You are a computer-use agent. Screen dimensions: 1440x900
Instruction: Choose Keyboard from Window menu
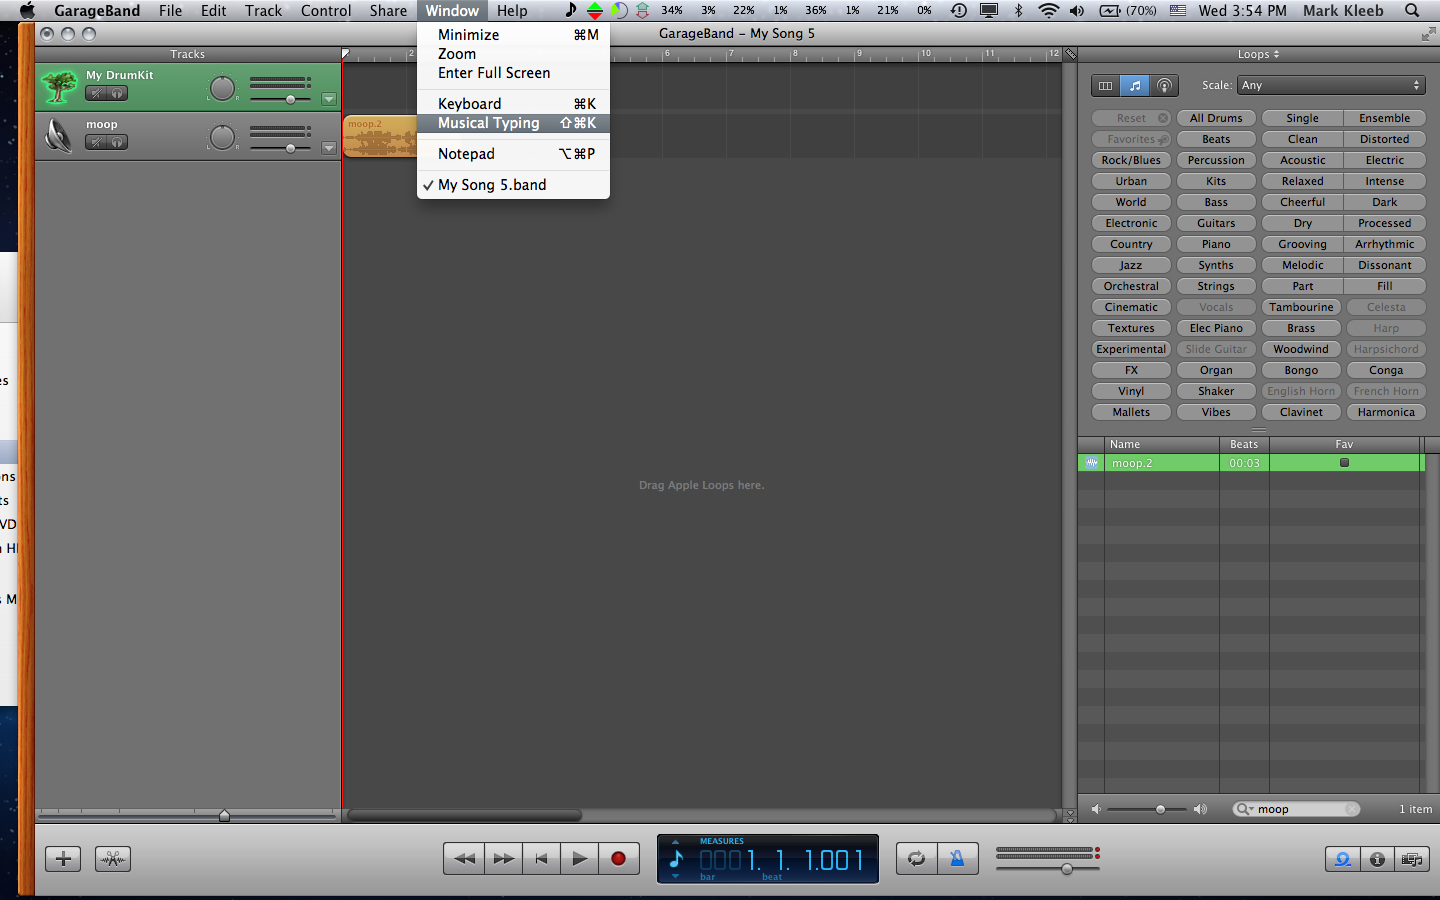click(513, 104)
